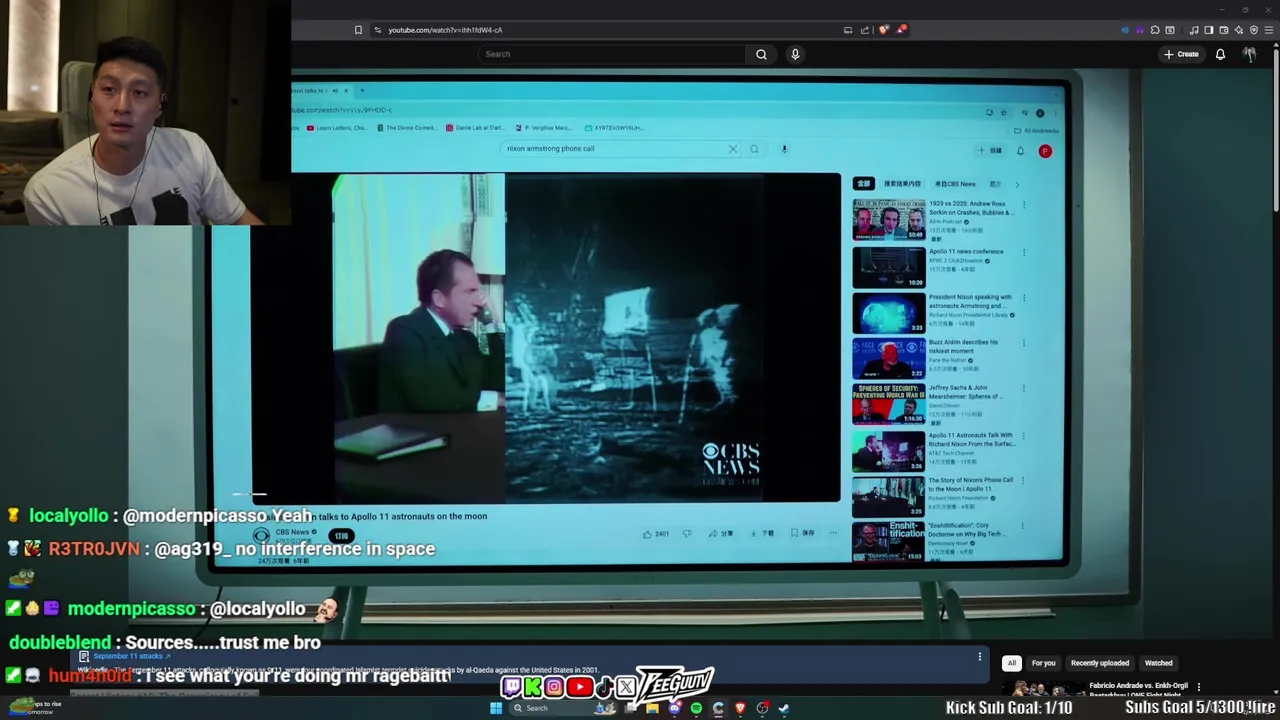This screenshot has height=720, width=1280.
Task: Click the thumbs-down dislike button
Action: point(686,533)
